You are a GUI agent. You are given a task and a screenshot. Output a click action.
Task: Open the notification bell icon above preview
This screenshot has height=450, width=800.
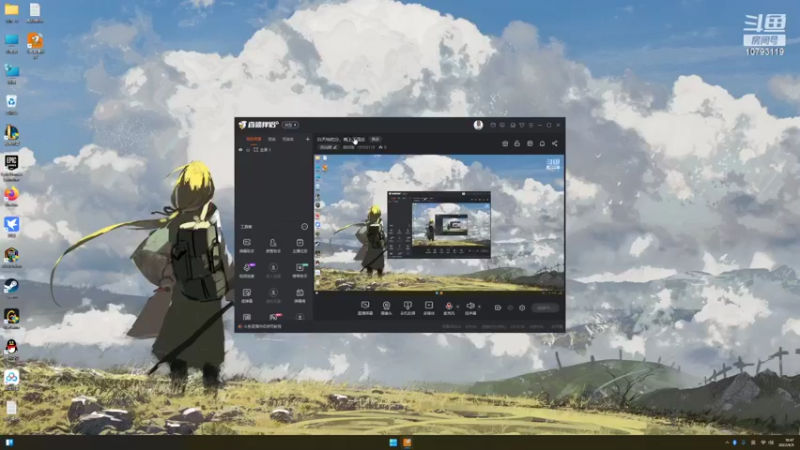(x=542, y=143)
